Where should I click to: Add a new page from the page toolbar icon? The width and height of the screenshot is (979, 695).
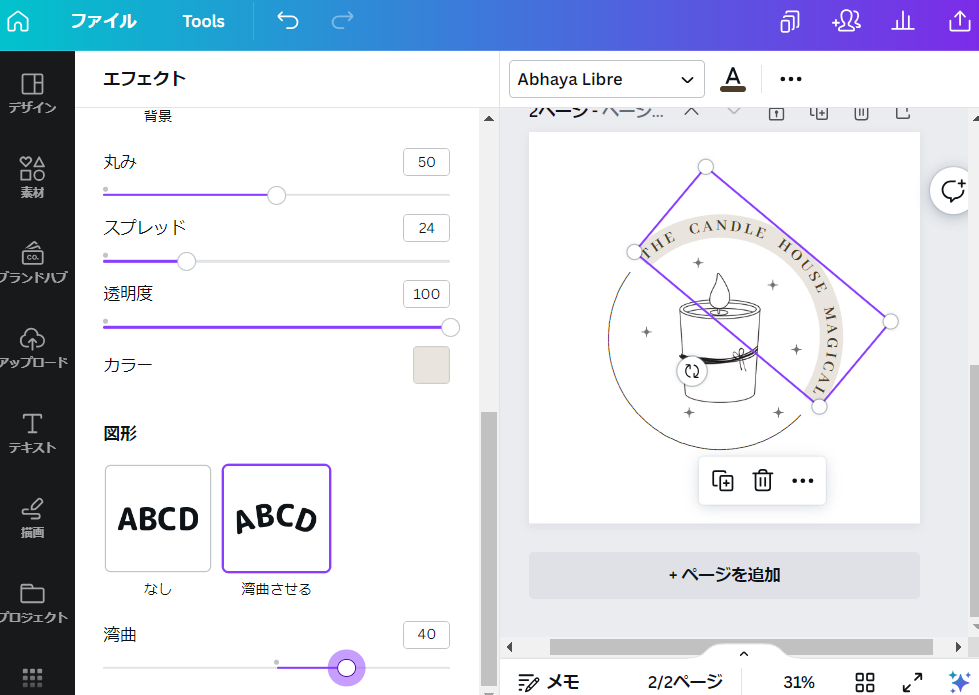903,113
